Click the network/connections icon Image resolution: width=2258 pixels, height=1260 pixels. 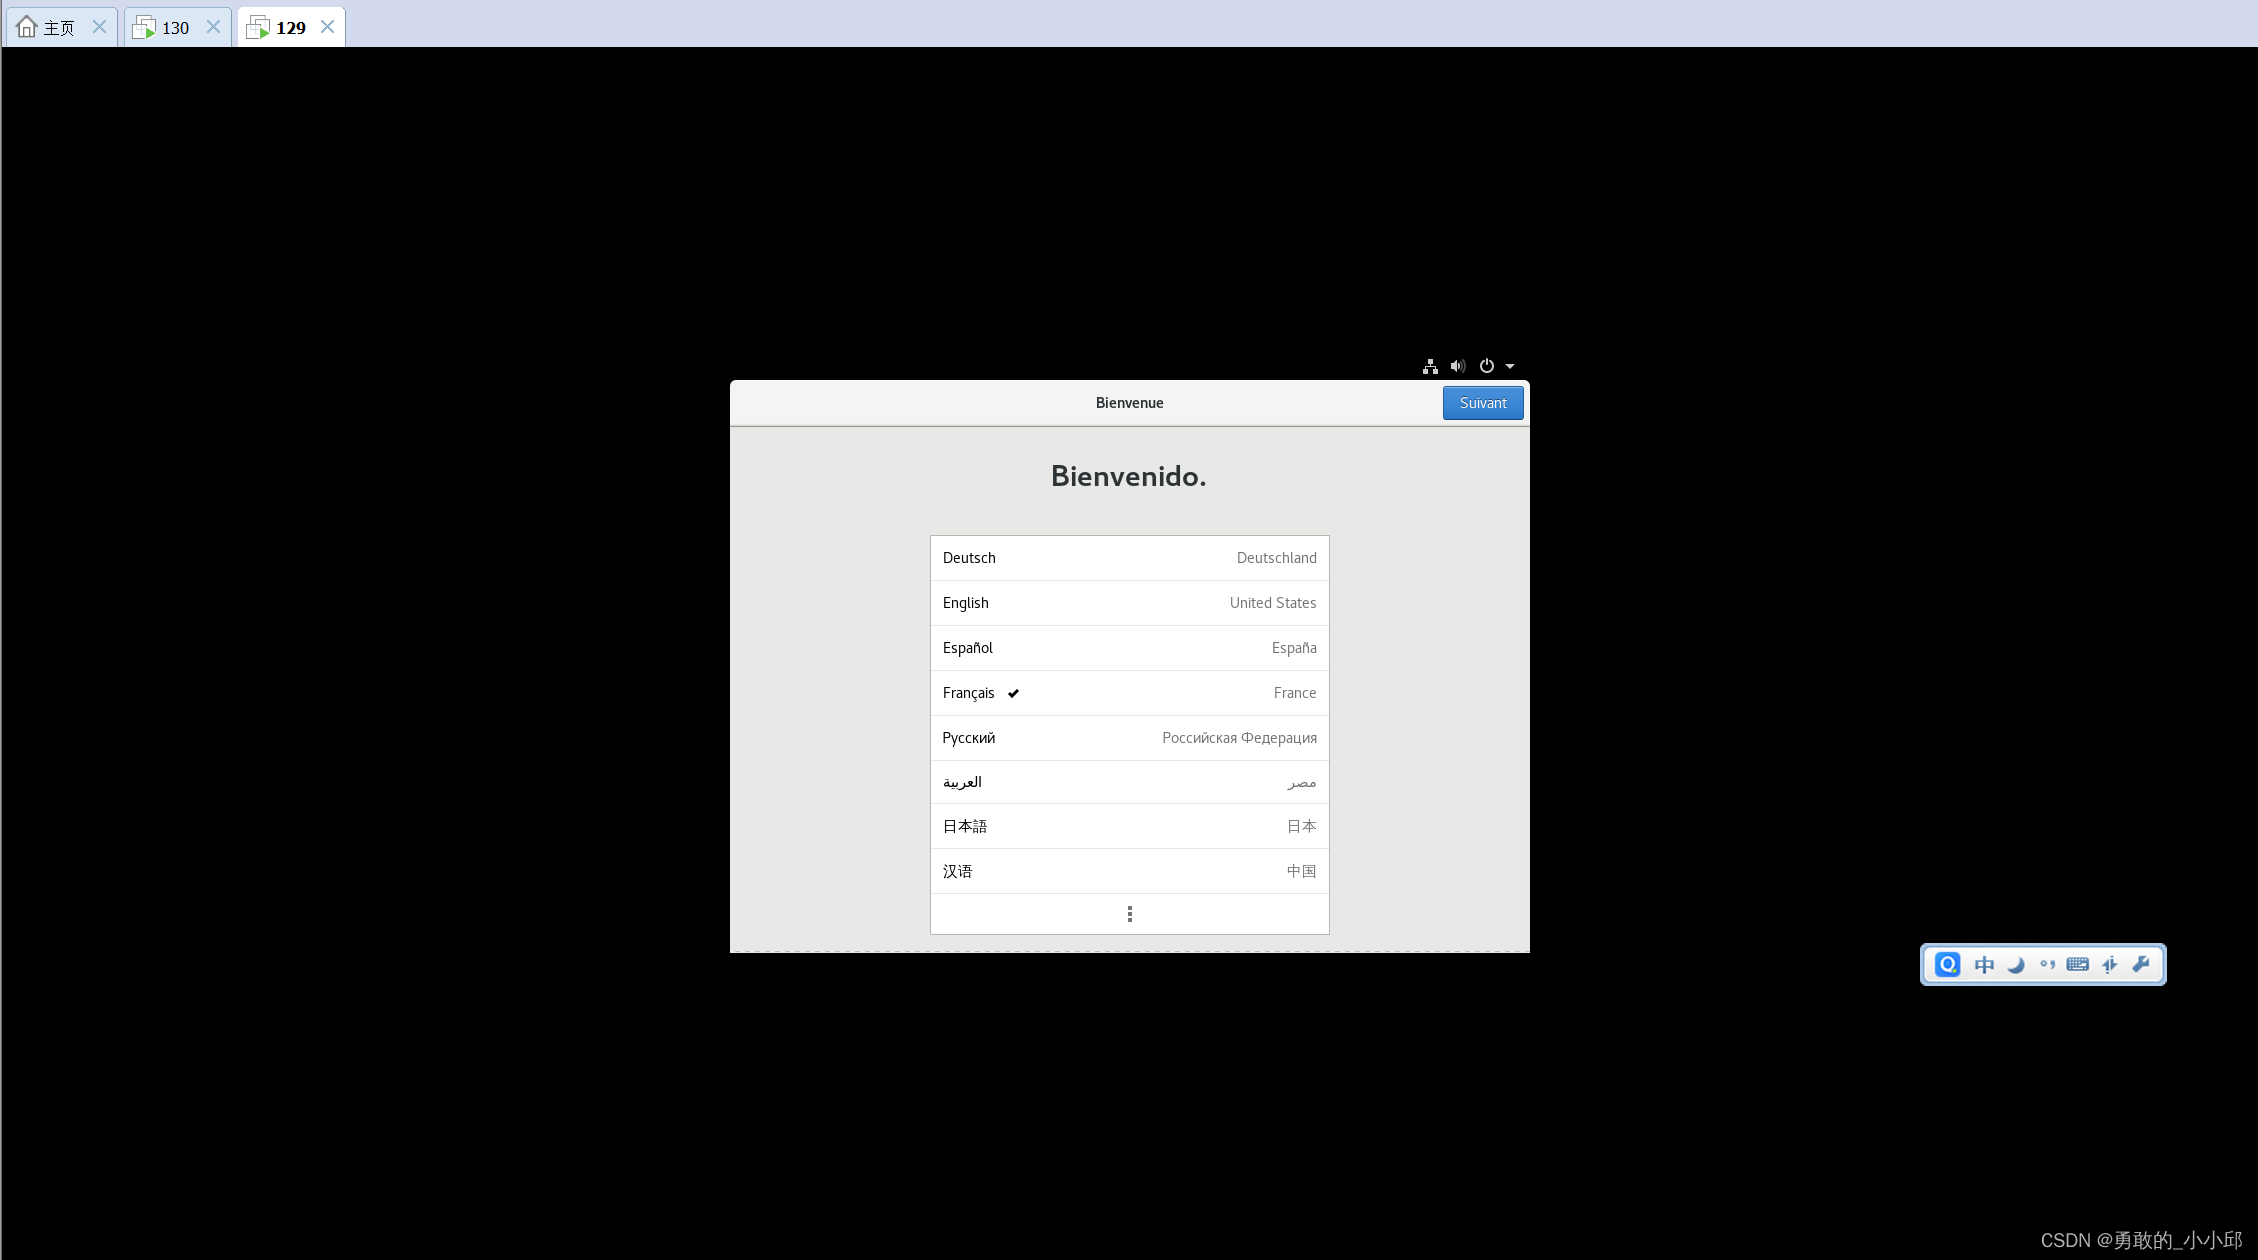(1430, 365)
